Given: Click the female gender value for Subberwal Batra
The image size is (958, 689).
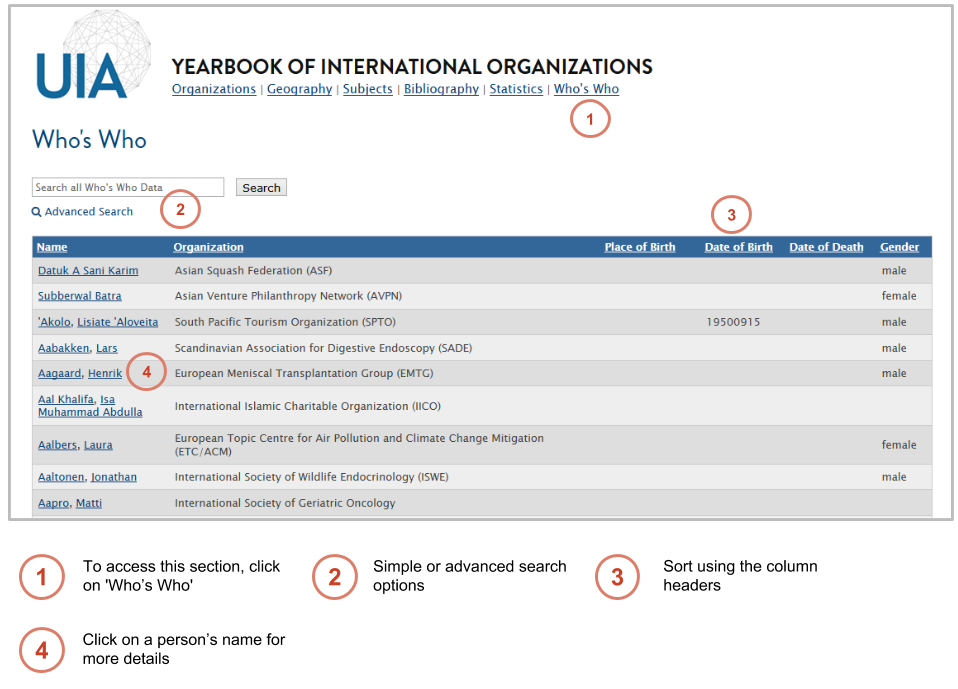Looking at the screenshot, I should point(899,296).
